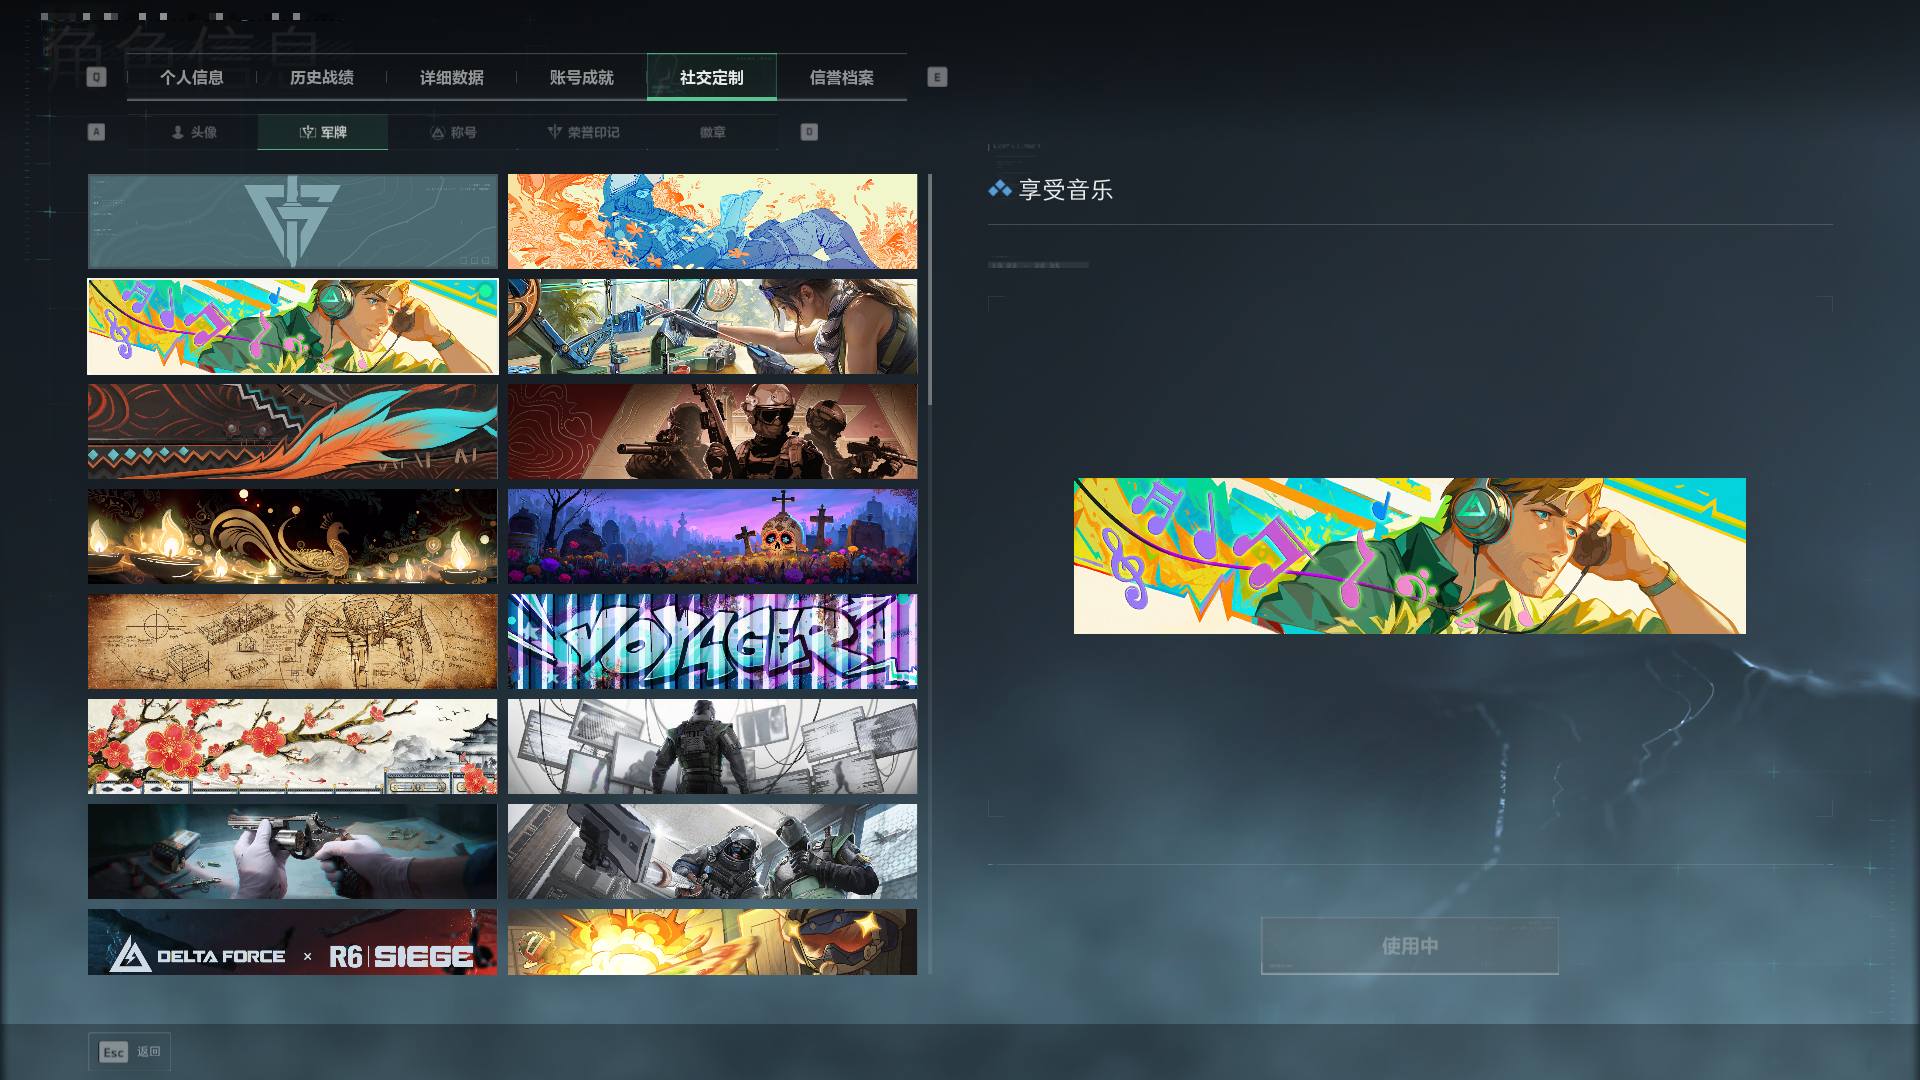The width and height of the screenshot is (1920, 1080).
Task: Select the 社交定制 tab
Action: coord(712,77)
